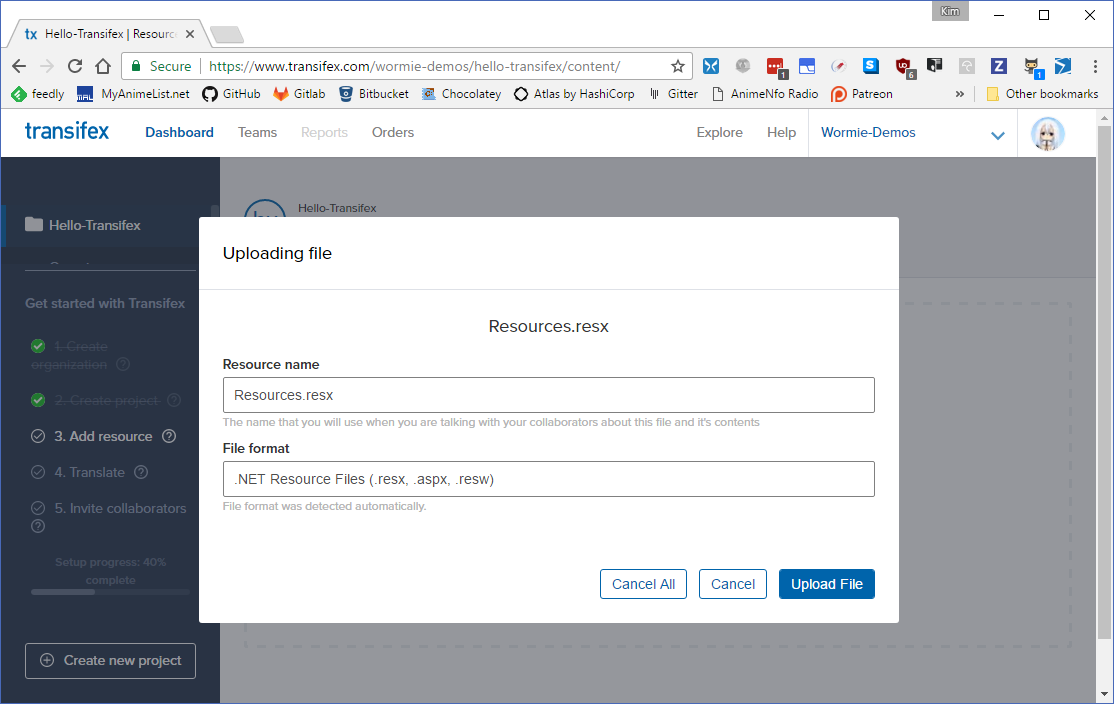
Task: Click the blue folder tab extension icon
Action: tap(806, 66)
